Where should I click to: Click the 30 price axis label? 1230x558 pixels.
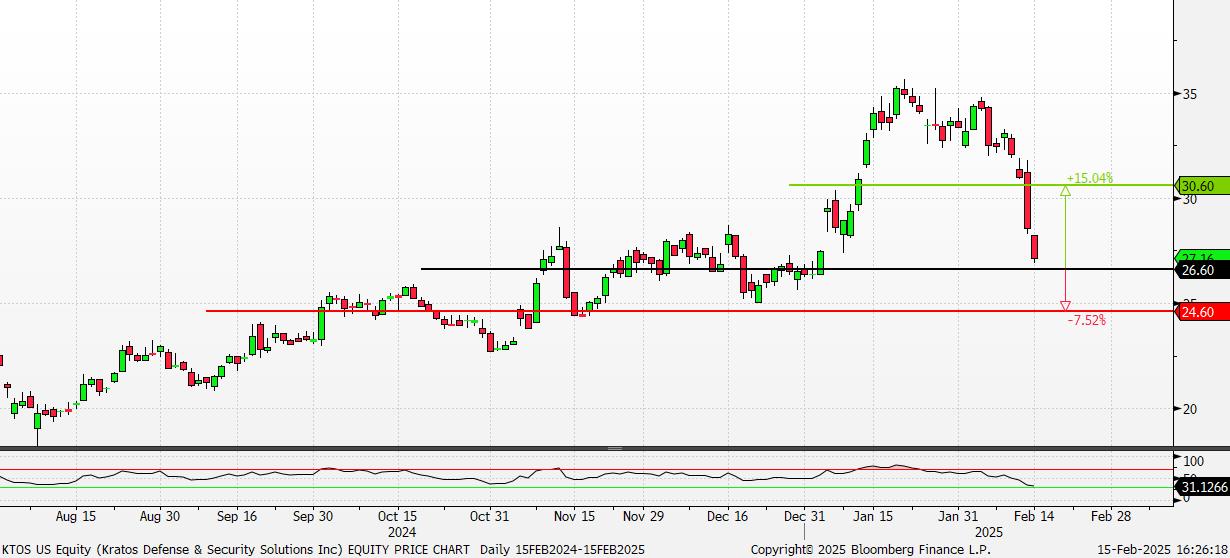tap(1190, 200)
